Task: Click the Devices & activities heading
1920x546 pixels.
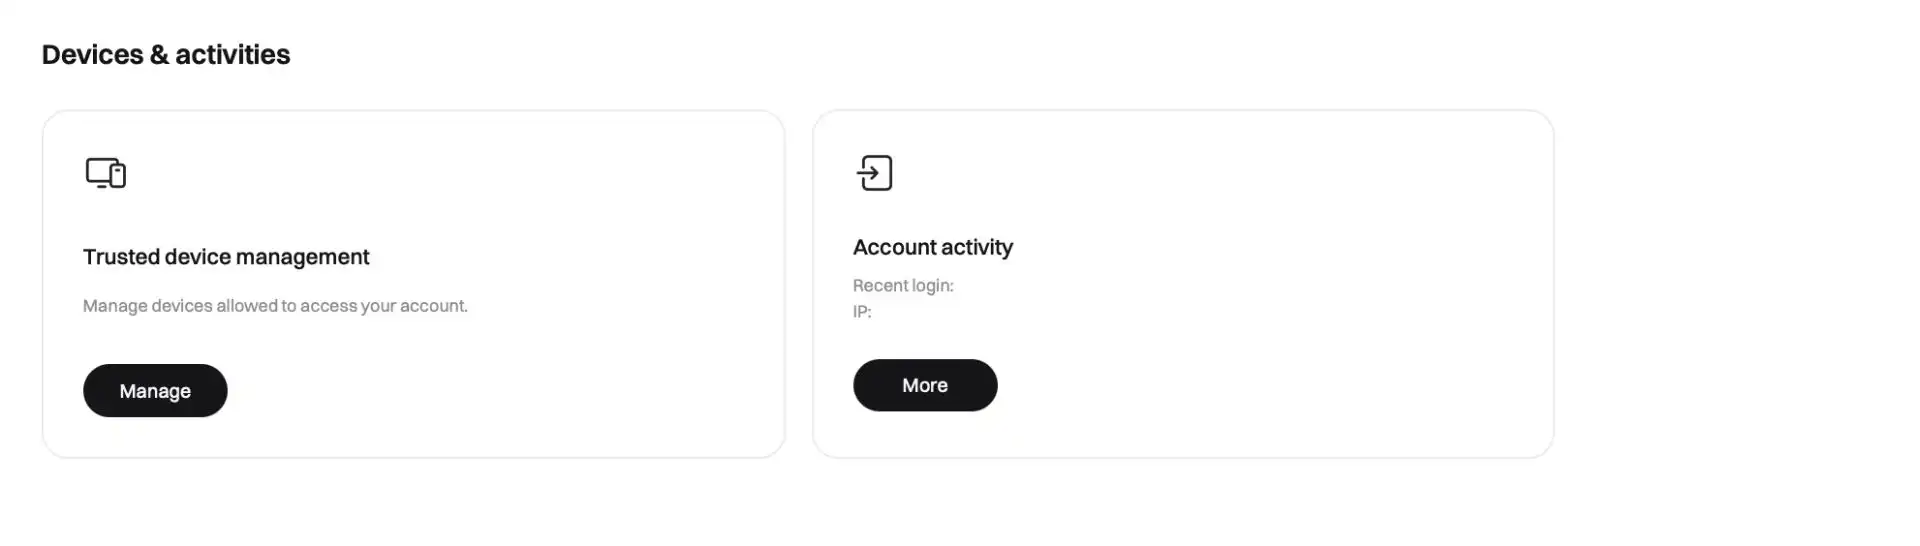Action: click(166, 55)
